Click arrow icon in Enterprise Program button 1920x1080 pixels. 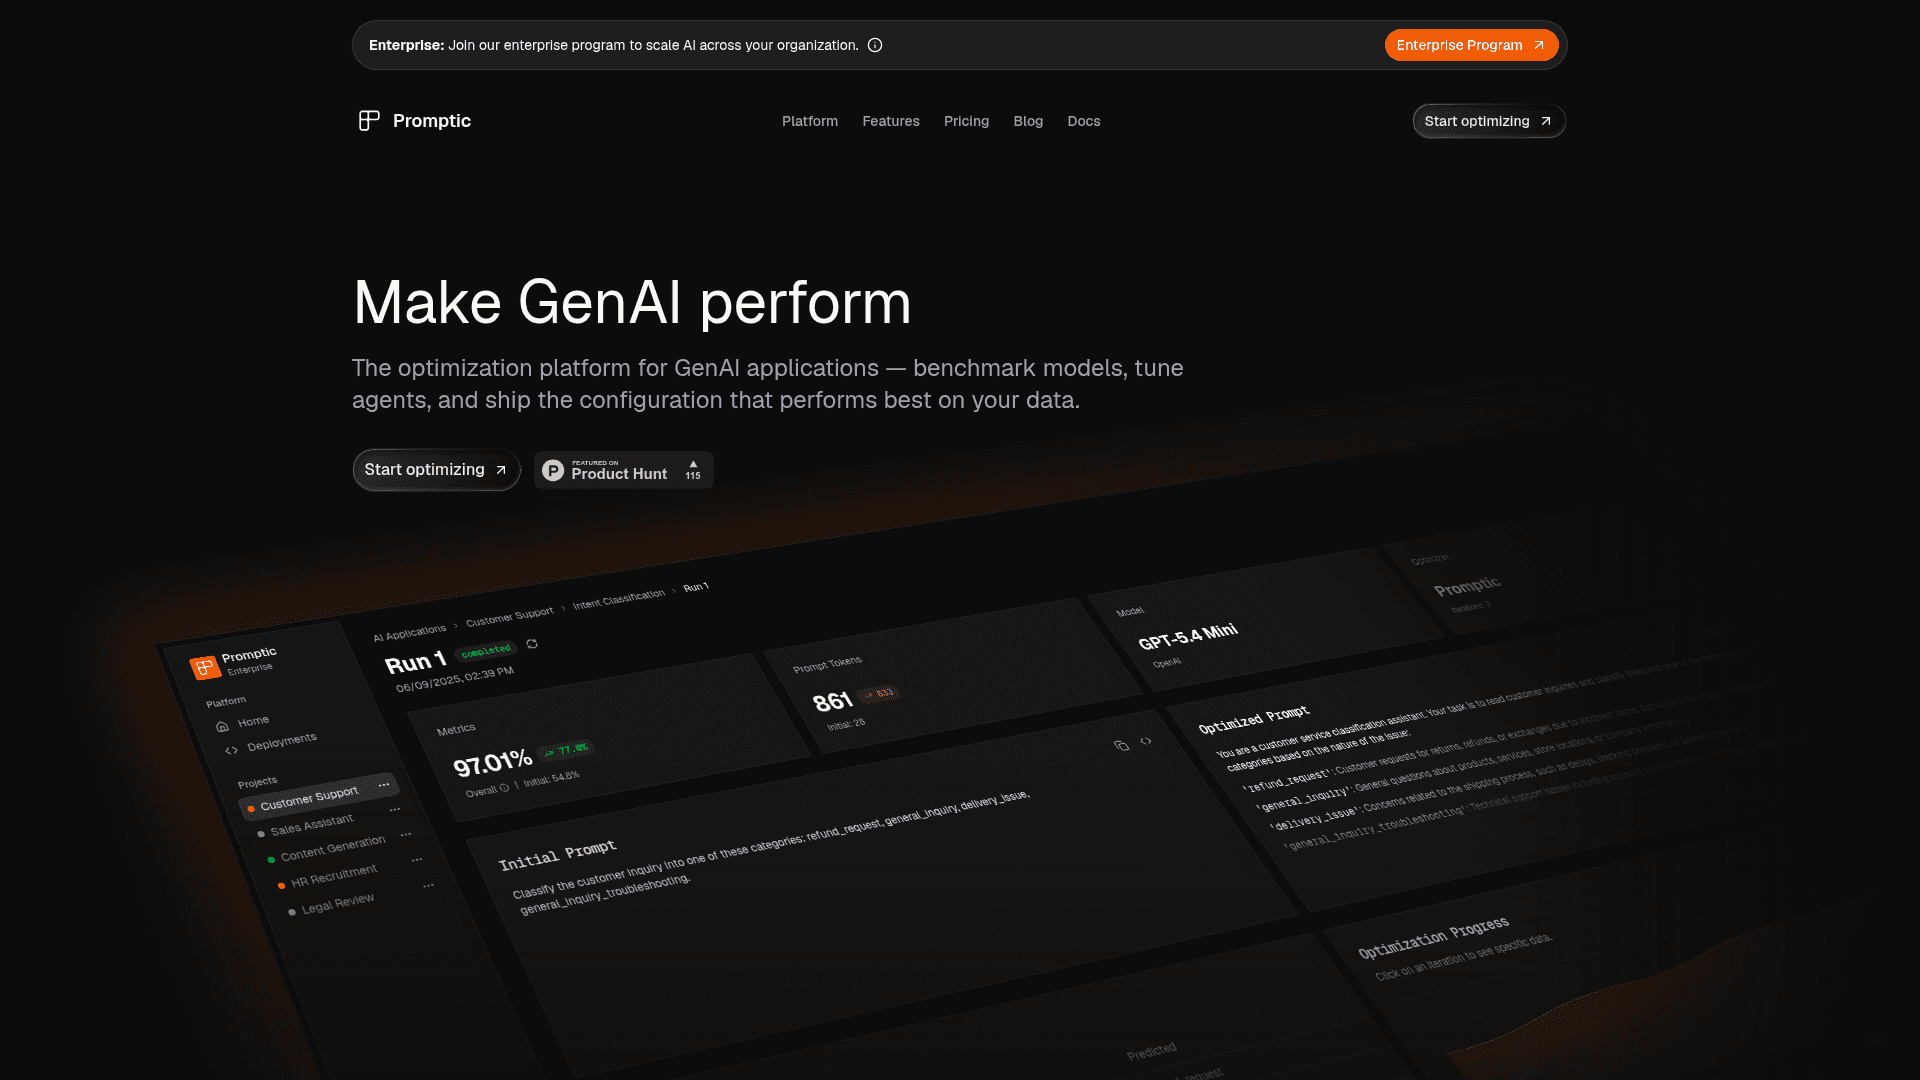pos(1539,45)
